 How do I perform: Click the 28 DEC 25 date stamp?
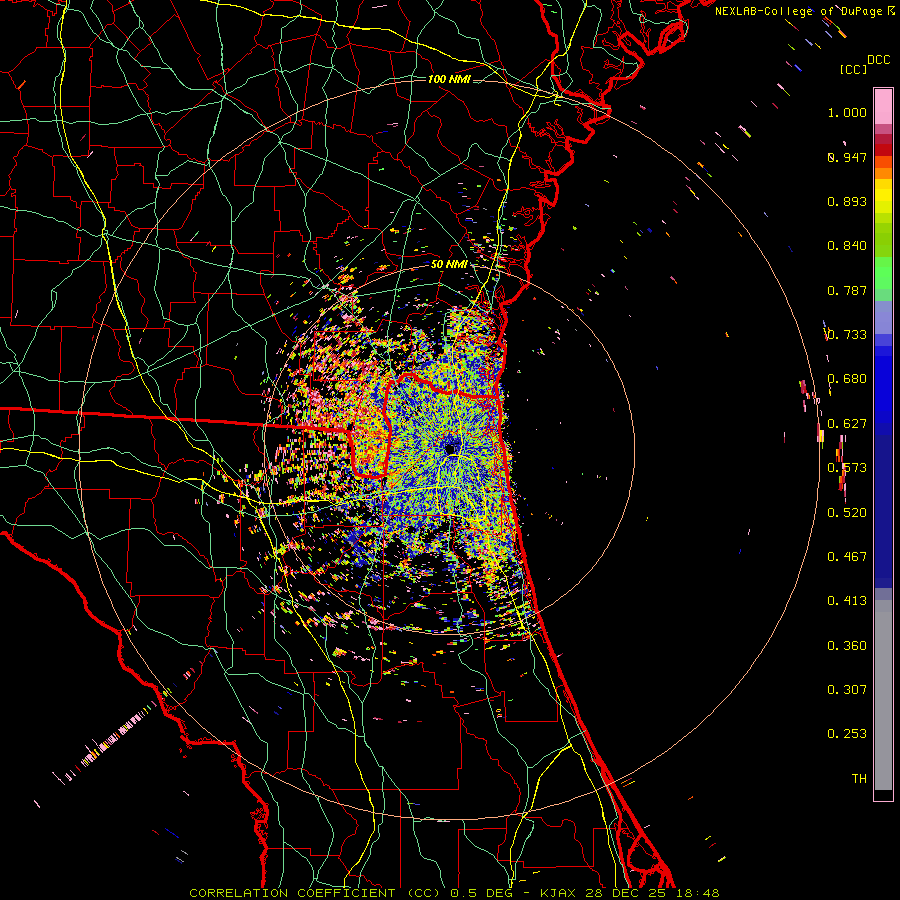[626, 893]
